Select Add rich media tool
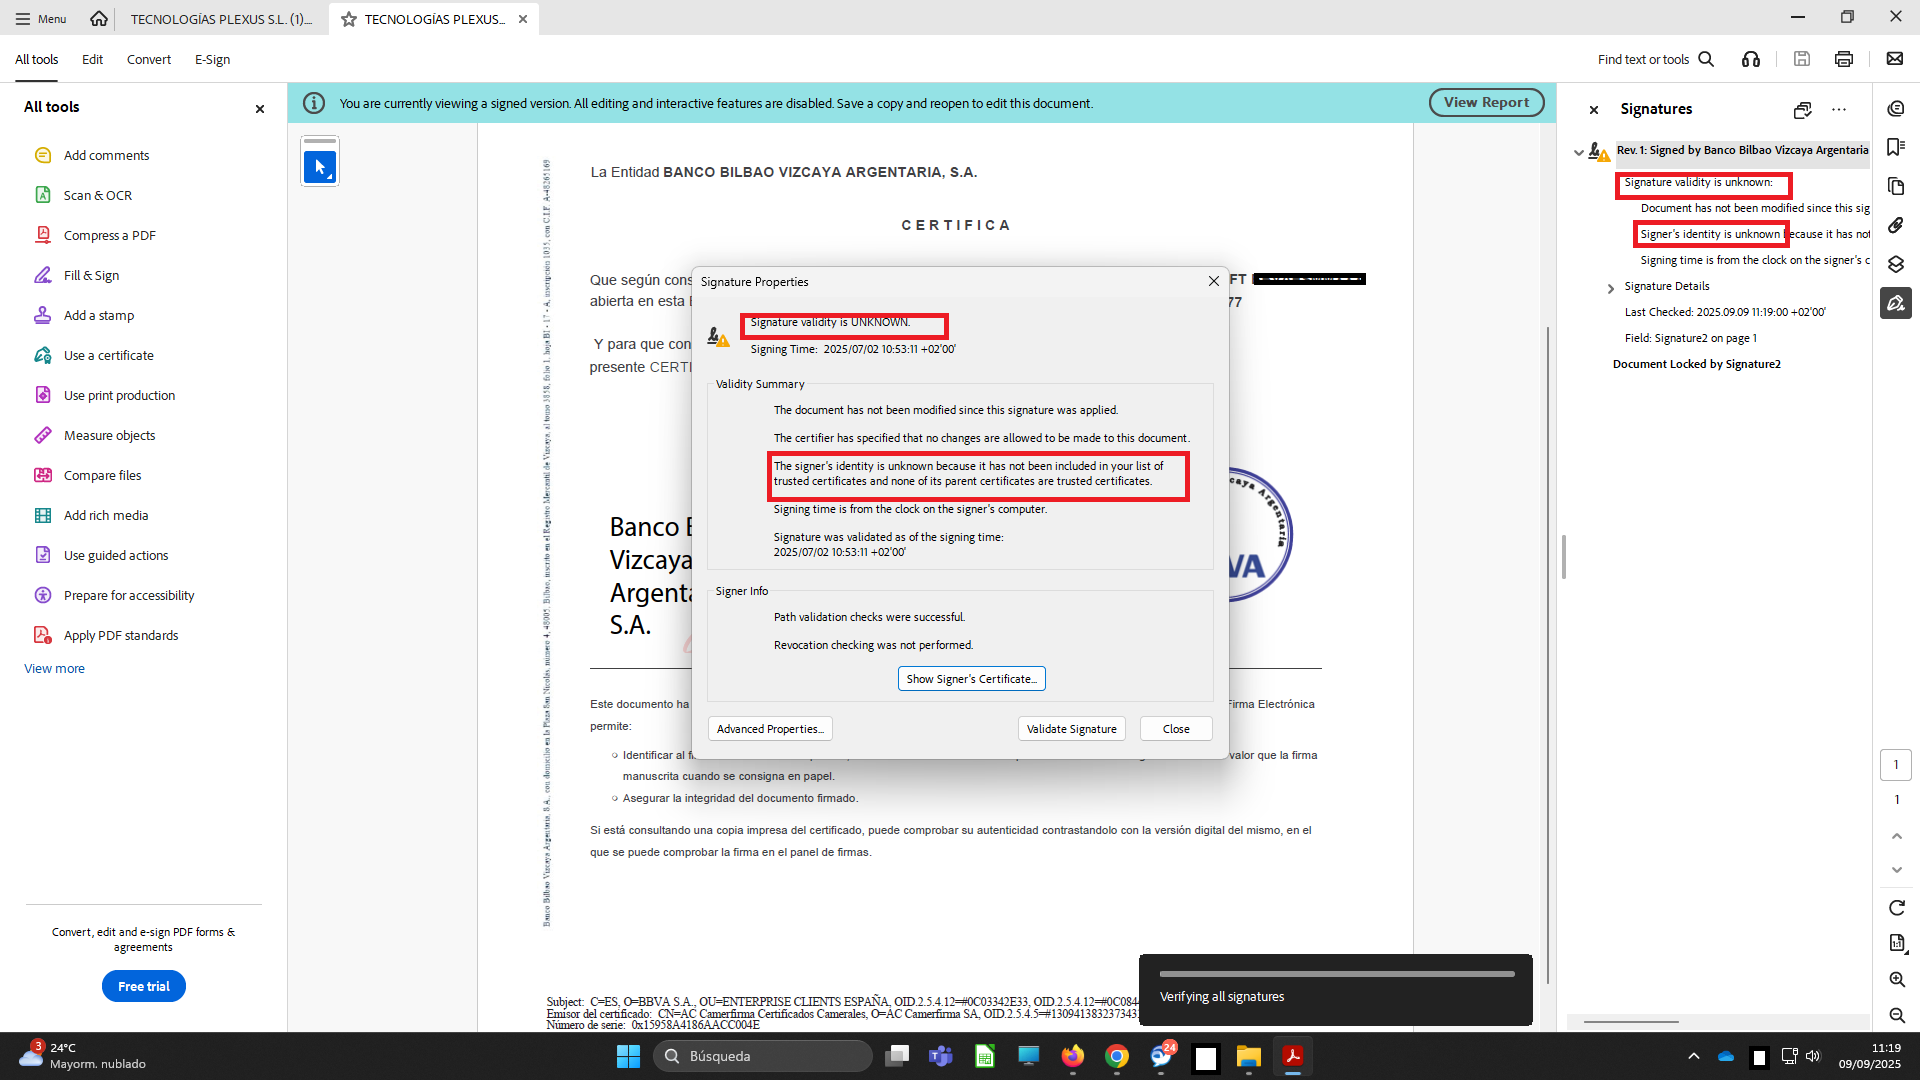The image size is (1920, 1080). [x=105, y=515]
